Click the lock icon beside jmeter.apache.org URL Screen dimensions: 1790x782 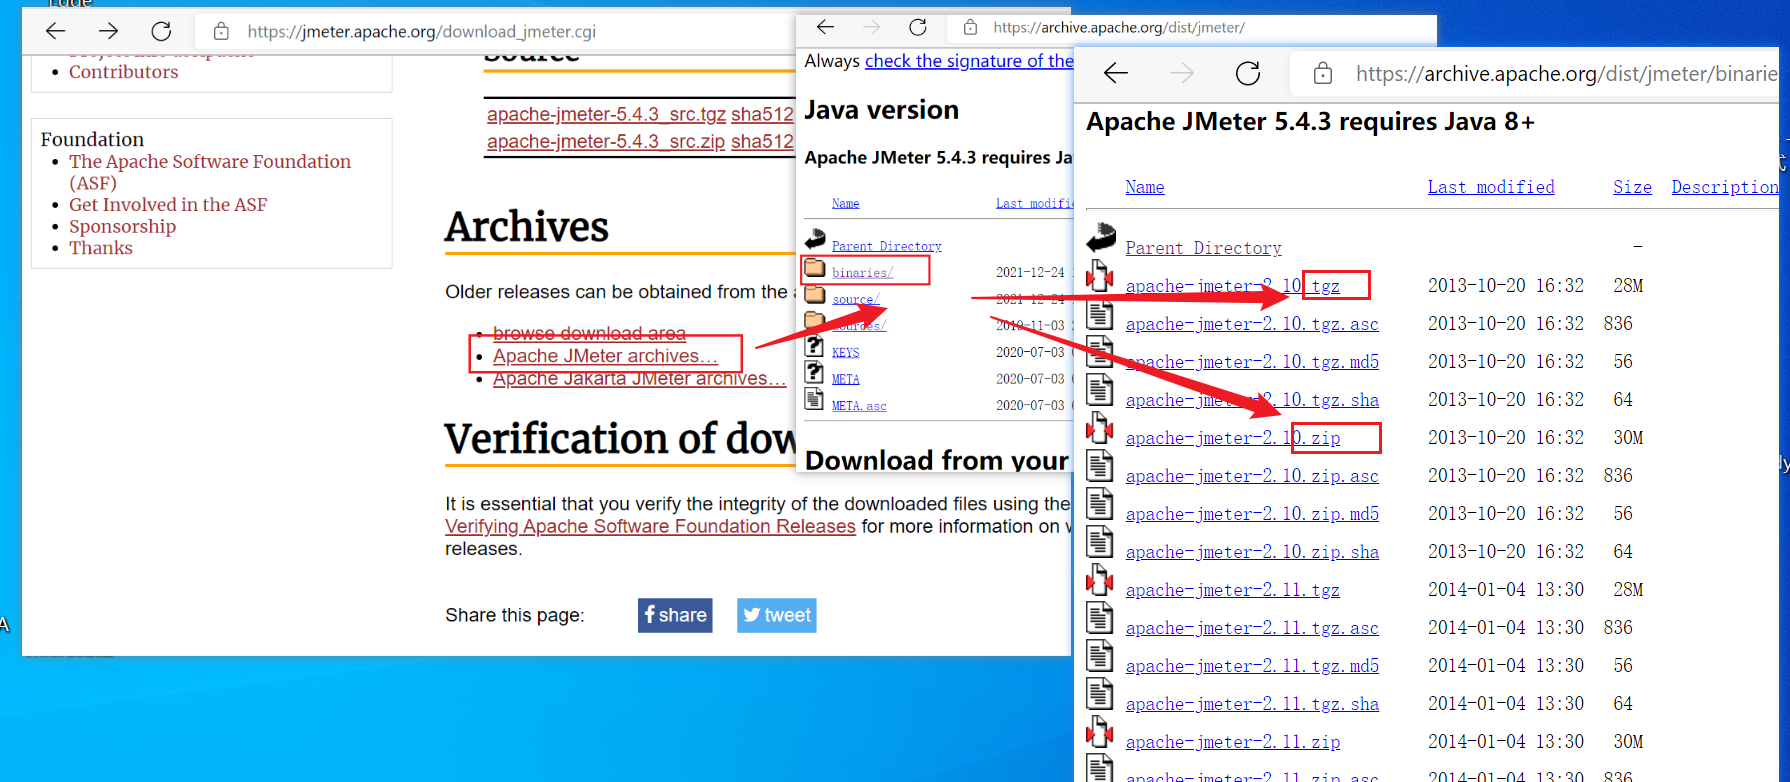221,31
